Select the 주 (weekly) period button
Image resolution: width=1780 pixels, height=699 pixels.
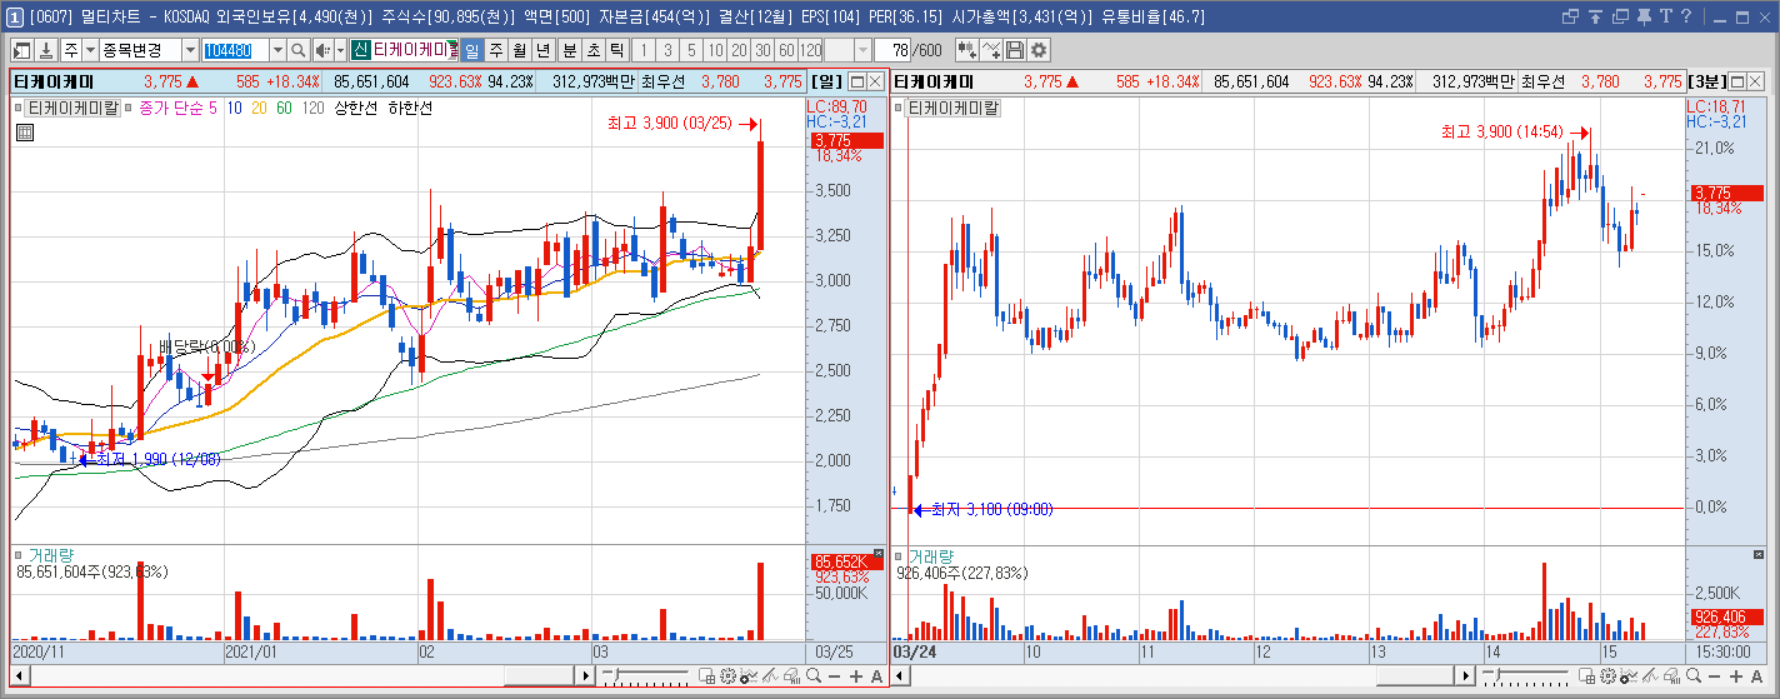click(496, 50)
